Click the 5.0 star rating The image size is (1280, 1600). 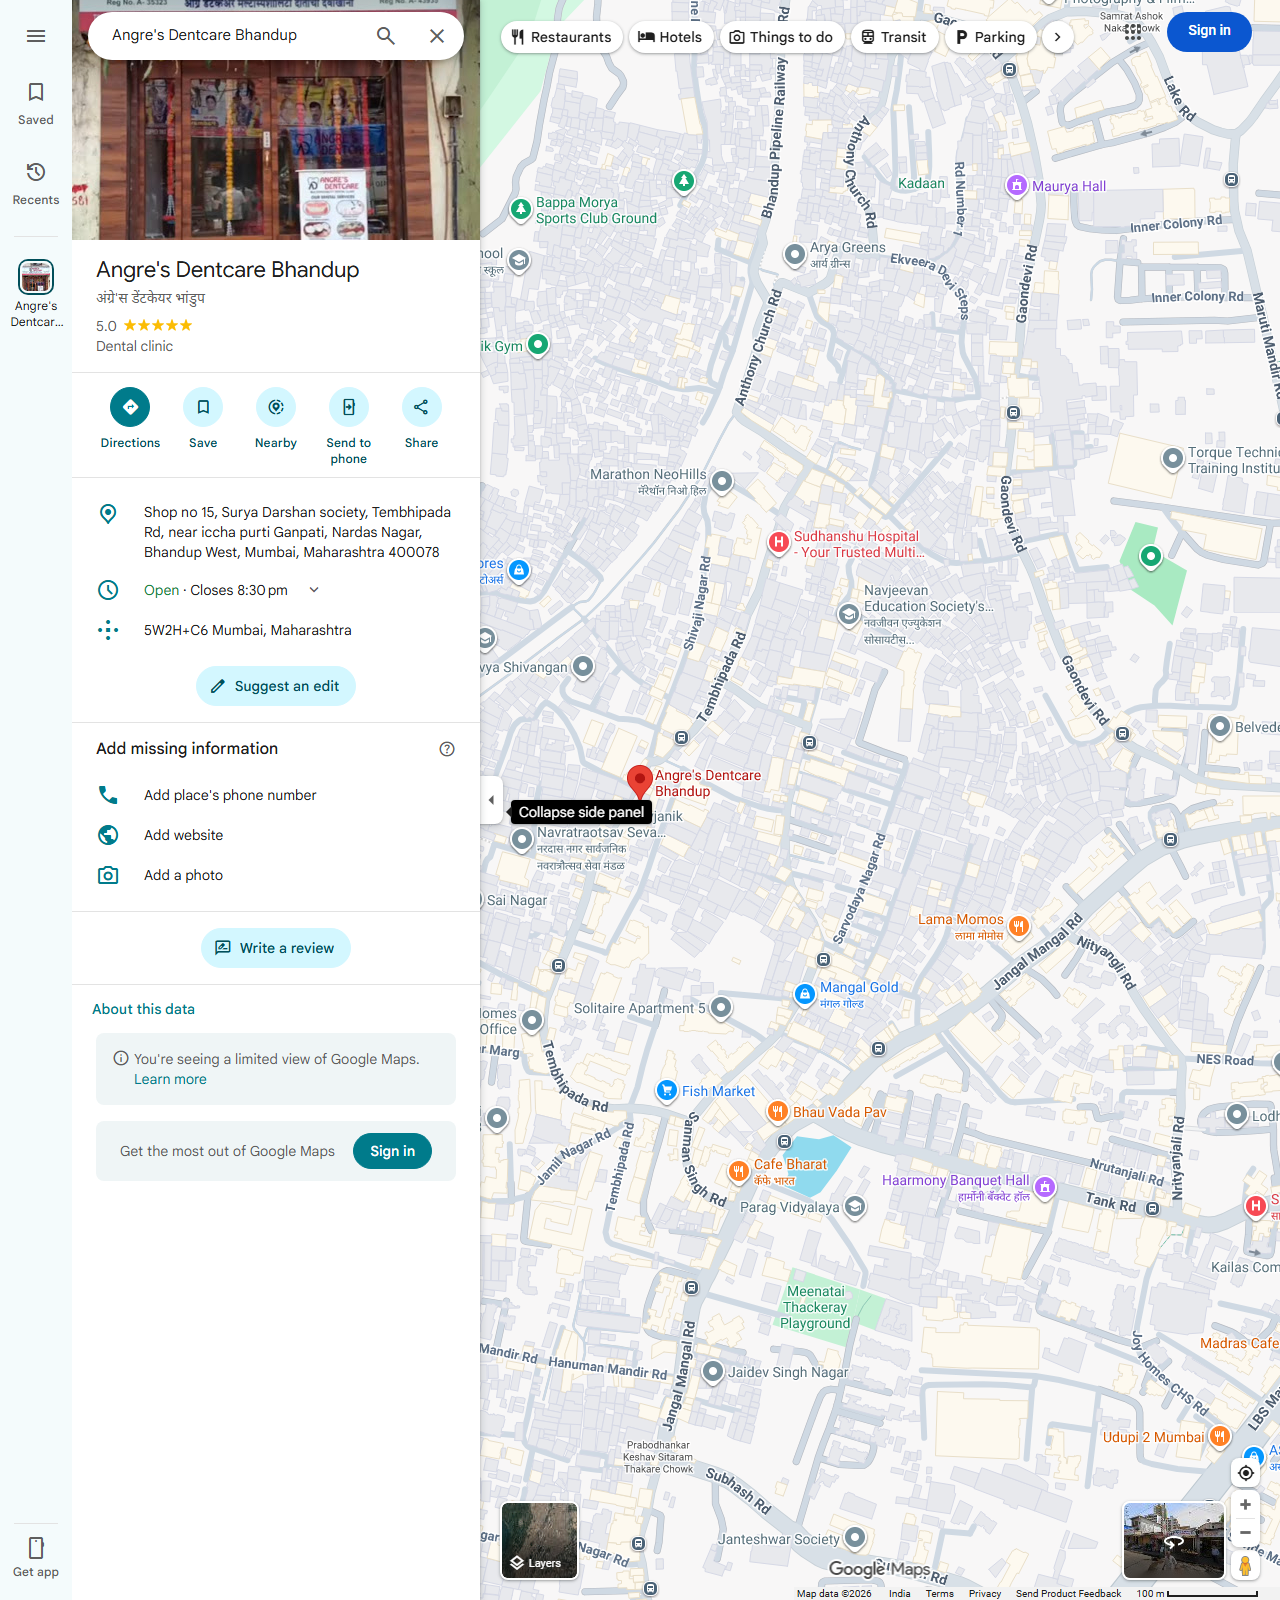[144, 326]
